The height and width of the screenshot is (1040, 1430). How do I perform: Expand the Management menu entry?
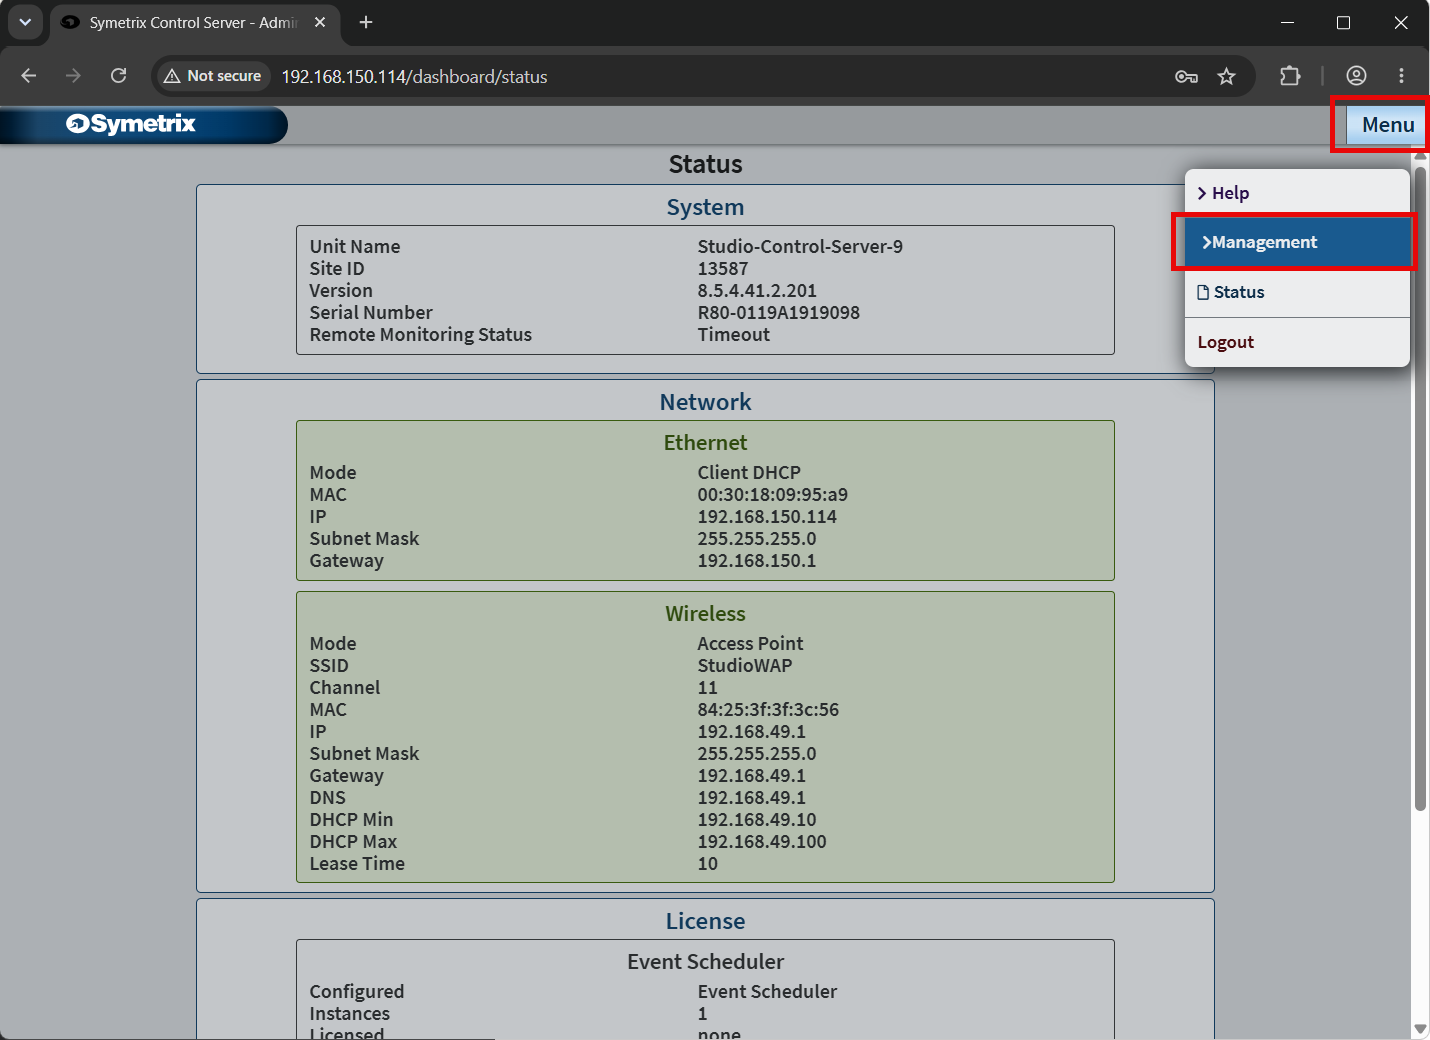tap(1297, 242)
